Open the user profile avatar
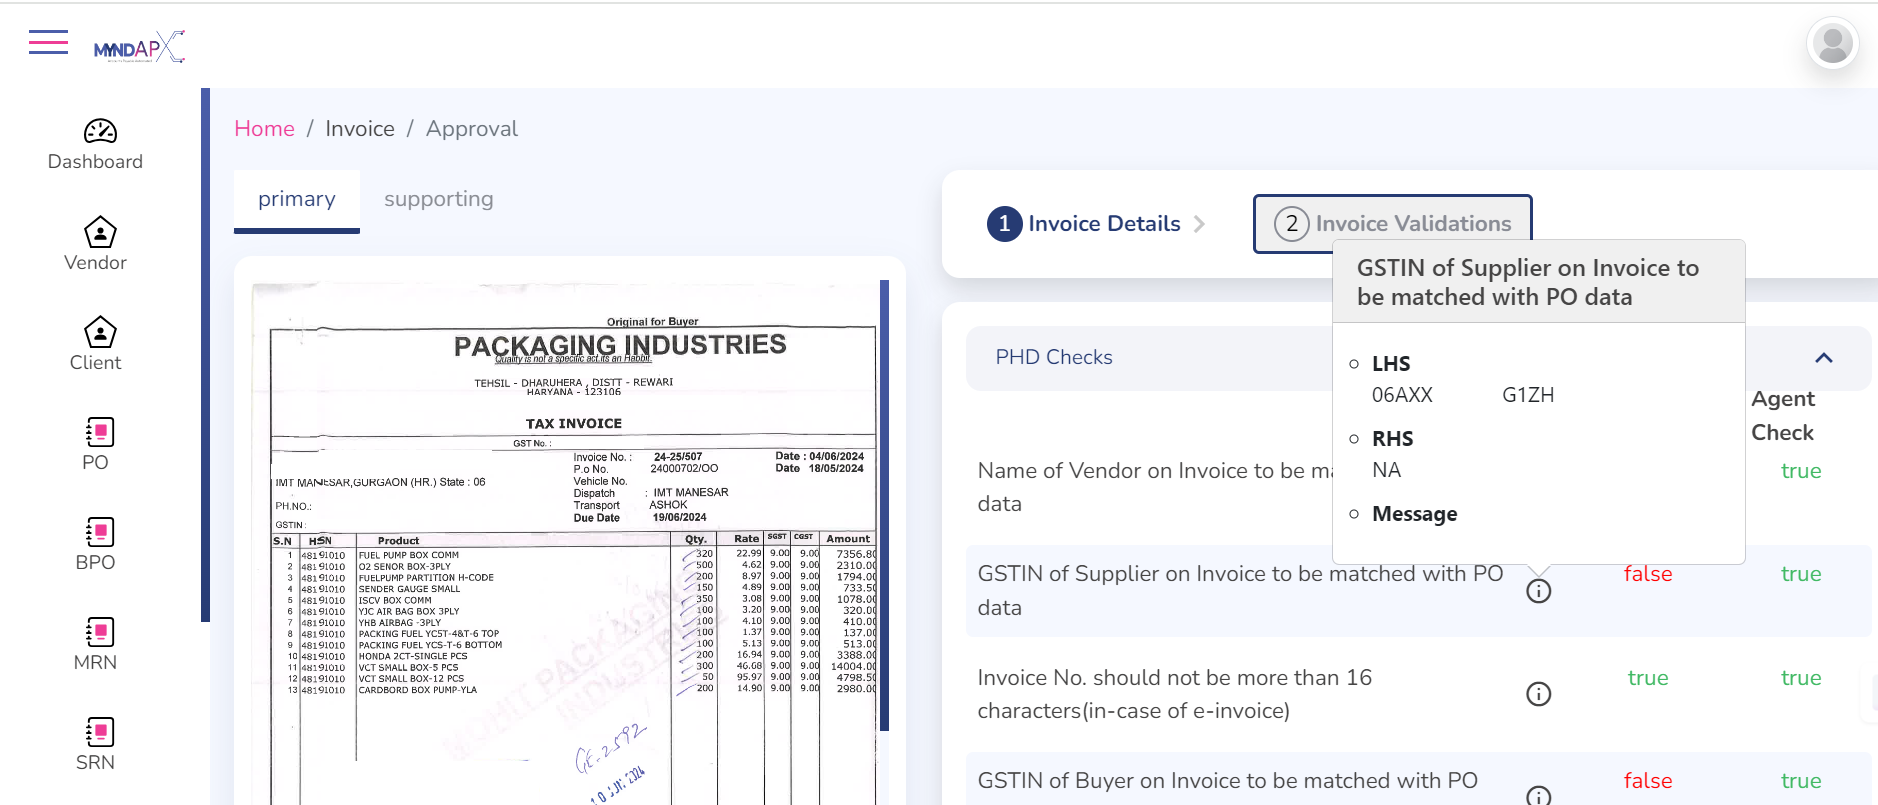Viewport: 1878px width, 805px height. (x=1832, y=44)
